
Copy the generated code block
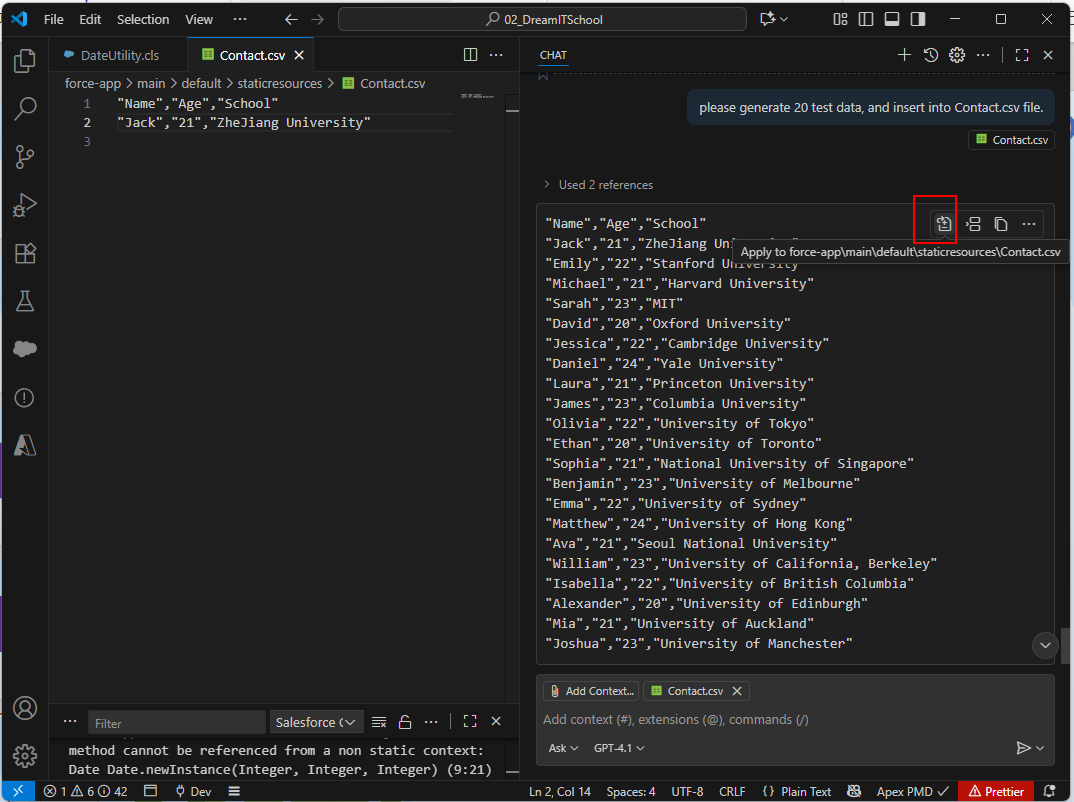[x=1000, y=224]
